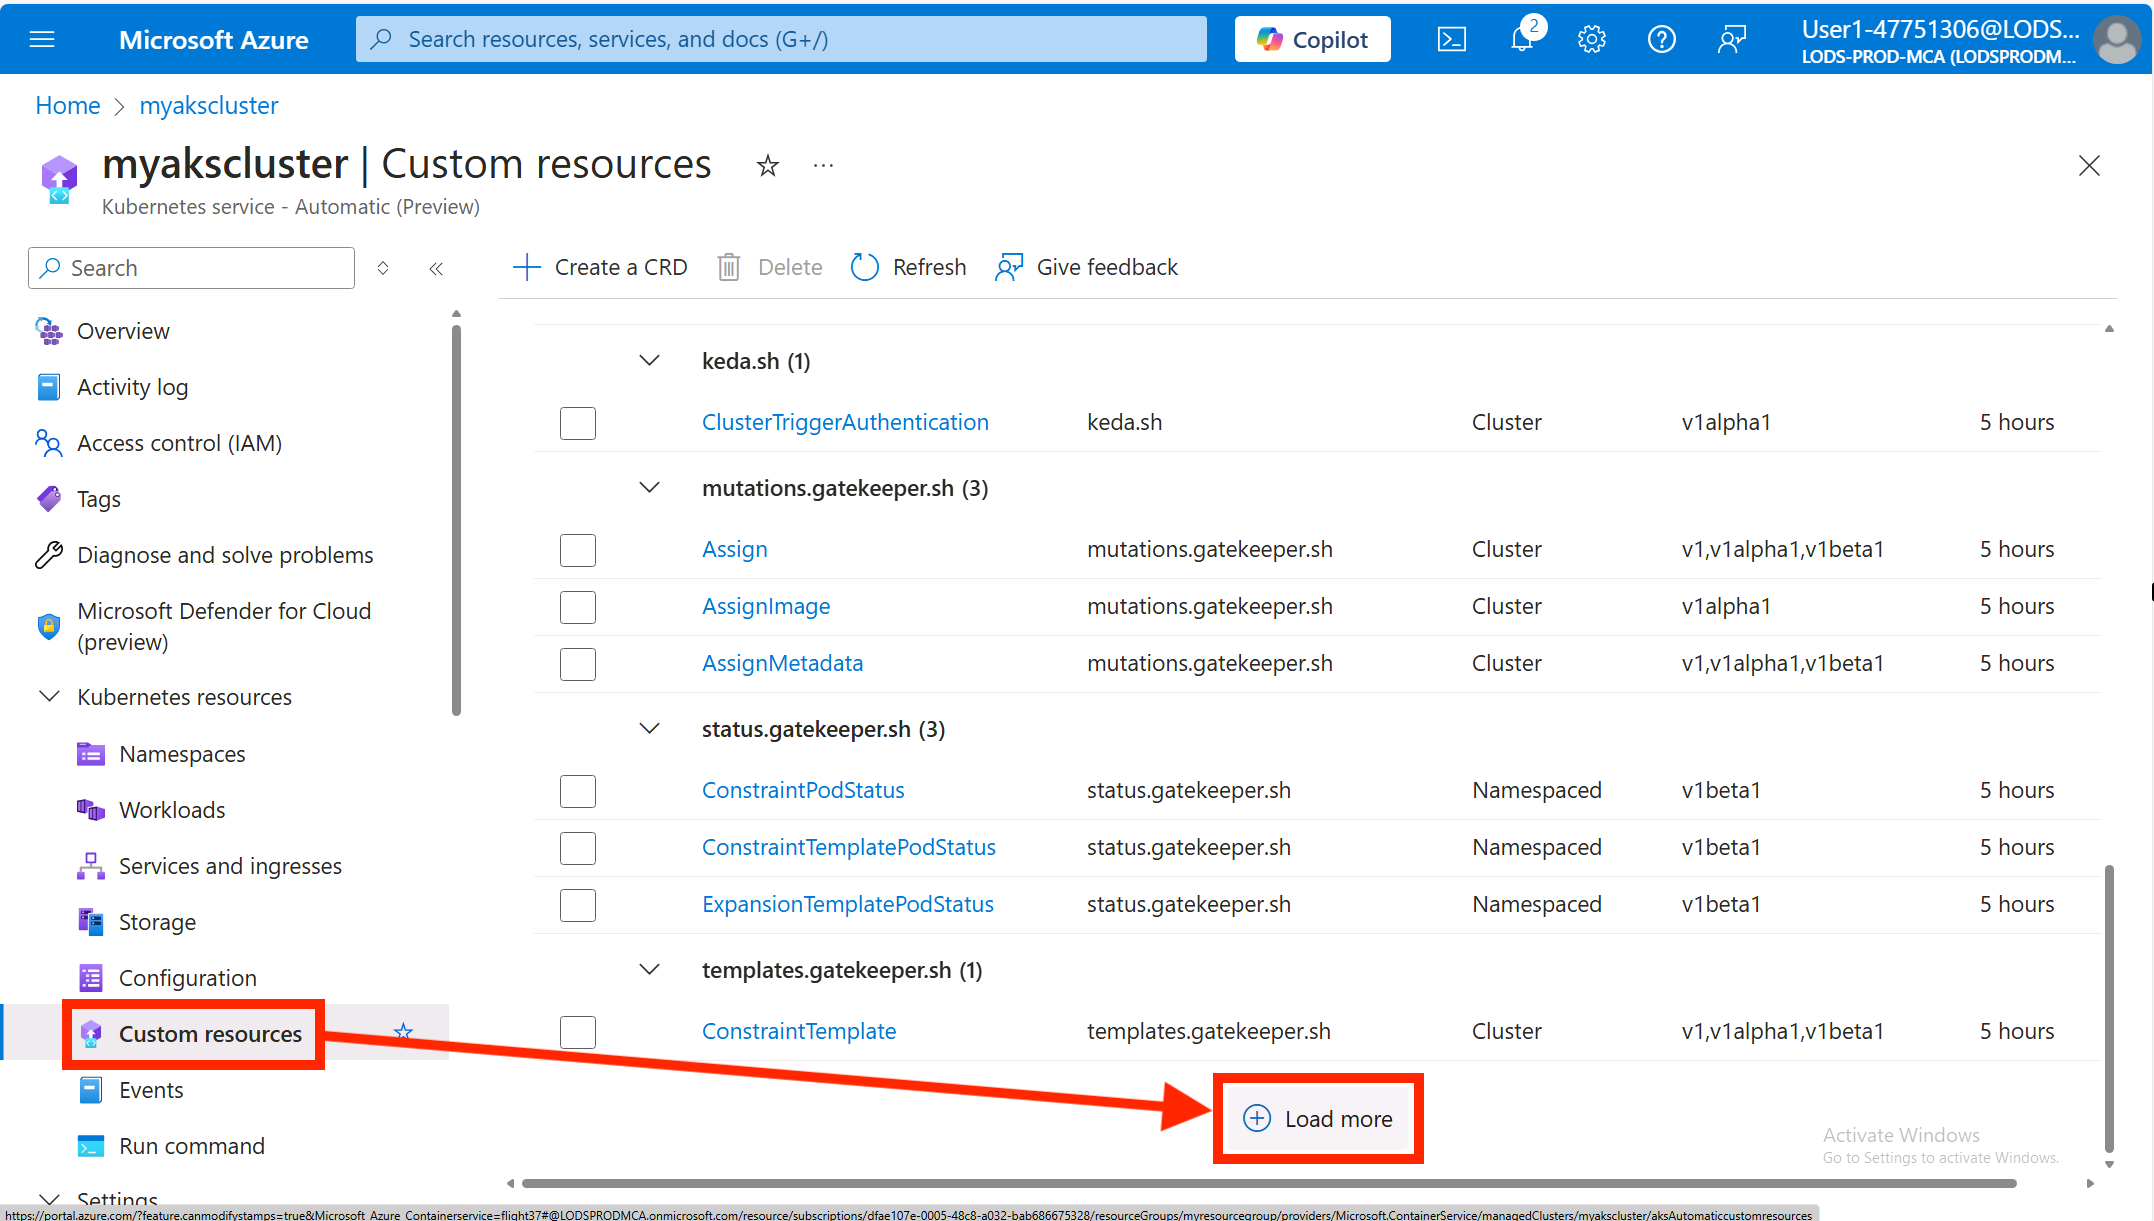Focus the sidebar Search field
2154x1221 pixels.
pos(191,268)
